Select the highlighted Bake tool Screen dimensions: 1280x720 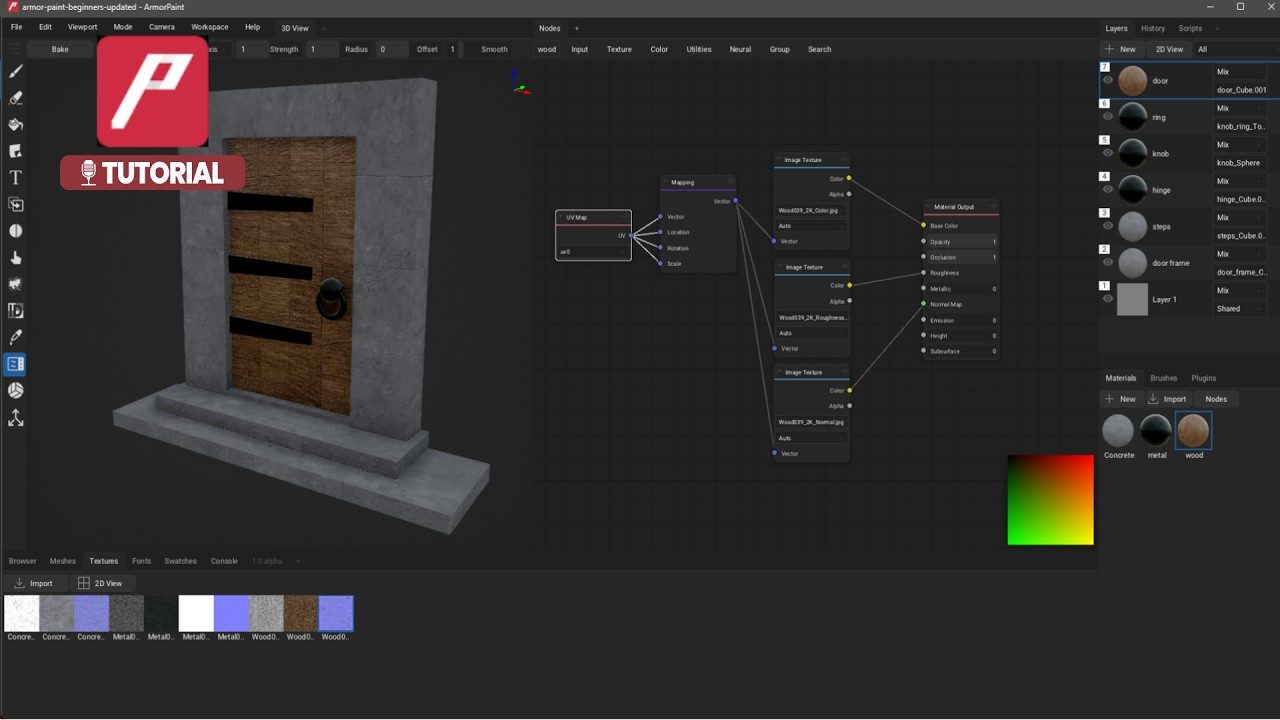click(x=15, y=364)
